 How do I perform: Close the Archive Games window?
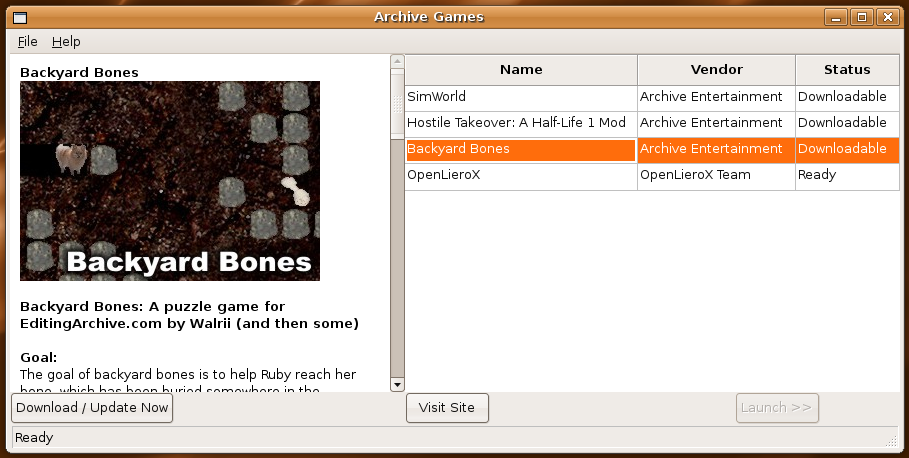click(x=888, y=17)
